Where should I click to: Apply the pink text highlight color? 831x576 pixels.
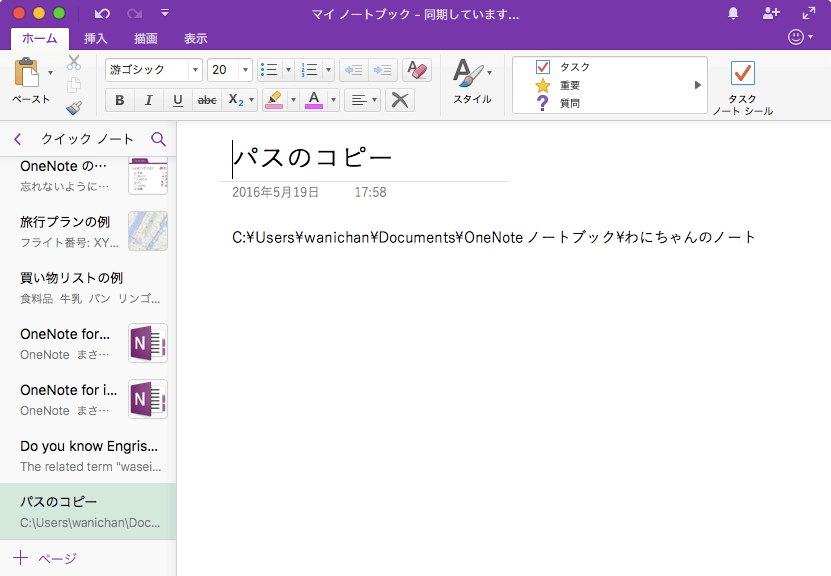[274, 100]
